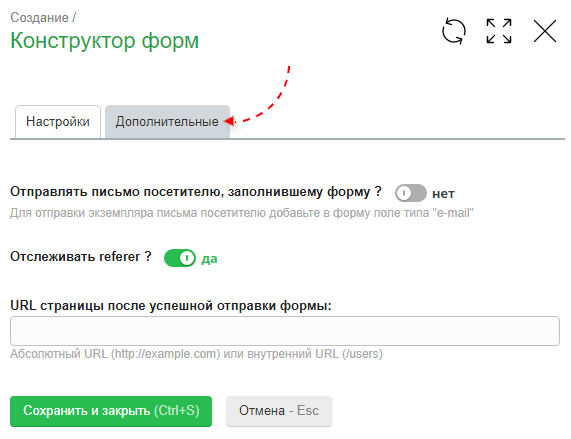Click the 'URL страницы после успешной отправки' label
Screen dimensions: 571x439
pos(171,306)
